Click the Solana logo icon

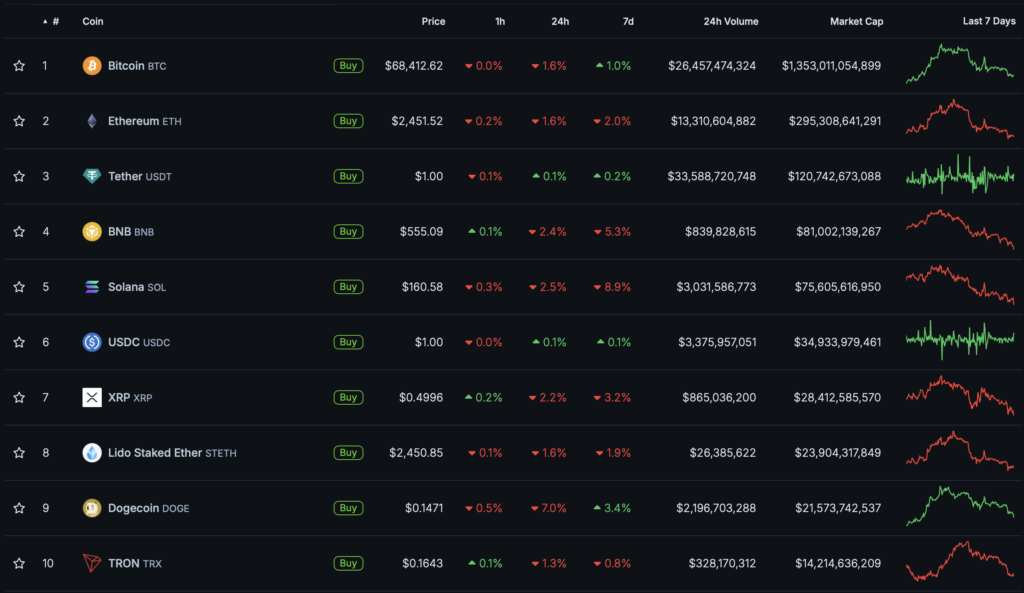tap(92, 287)
